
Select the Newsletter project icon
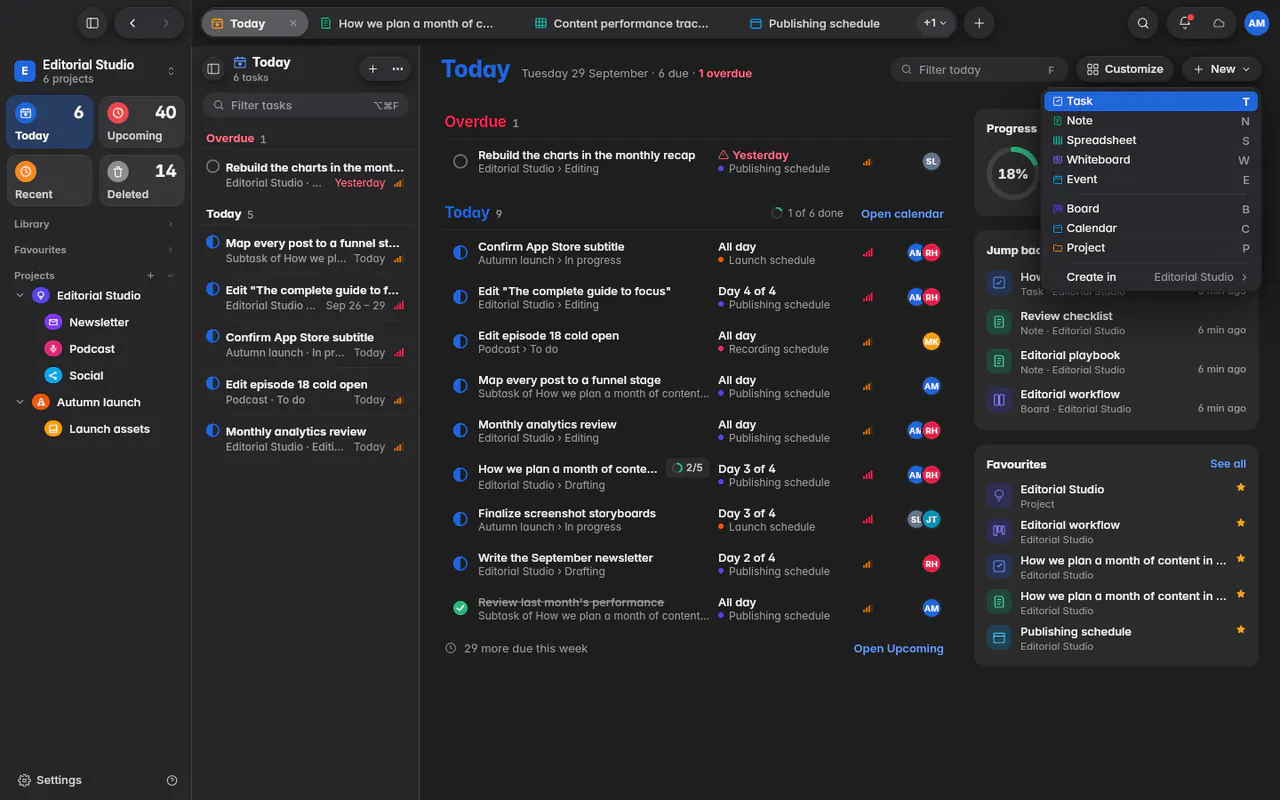click(53, 322)
